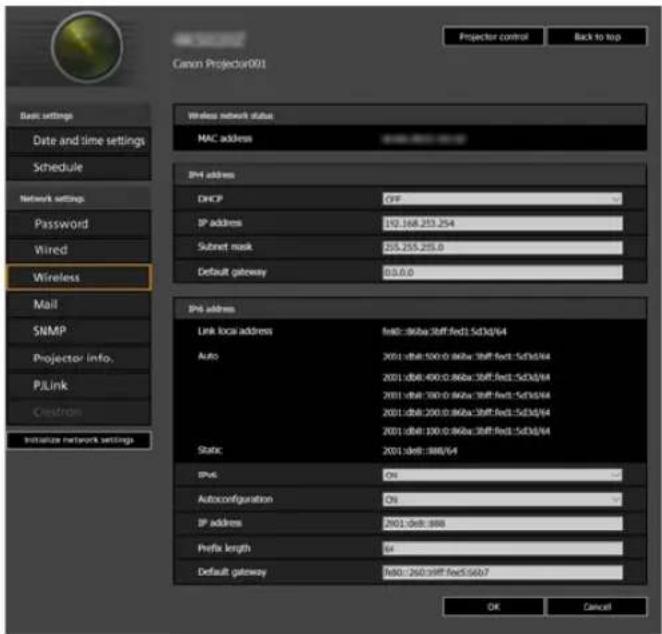Click the green lens logo icon
The image size is (662, 634).
[x=87, y=47]
